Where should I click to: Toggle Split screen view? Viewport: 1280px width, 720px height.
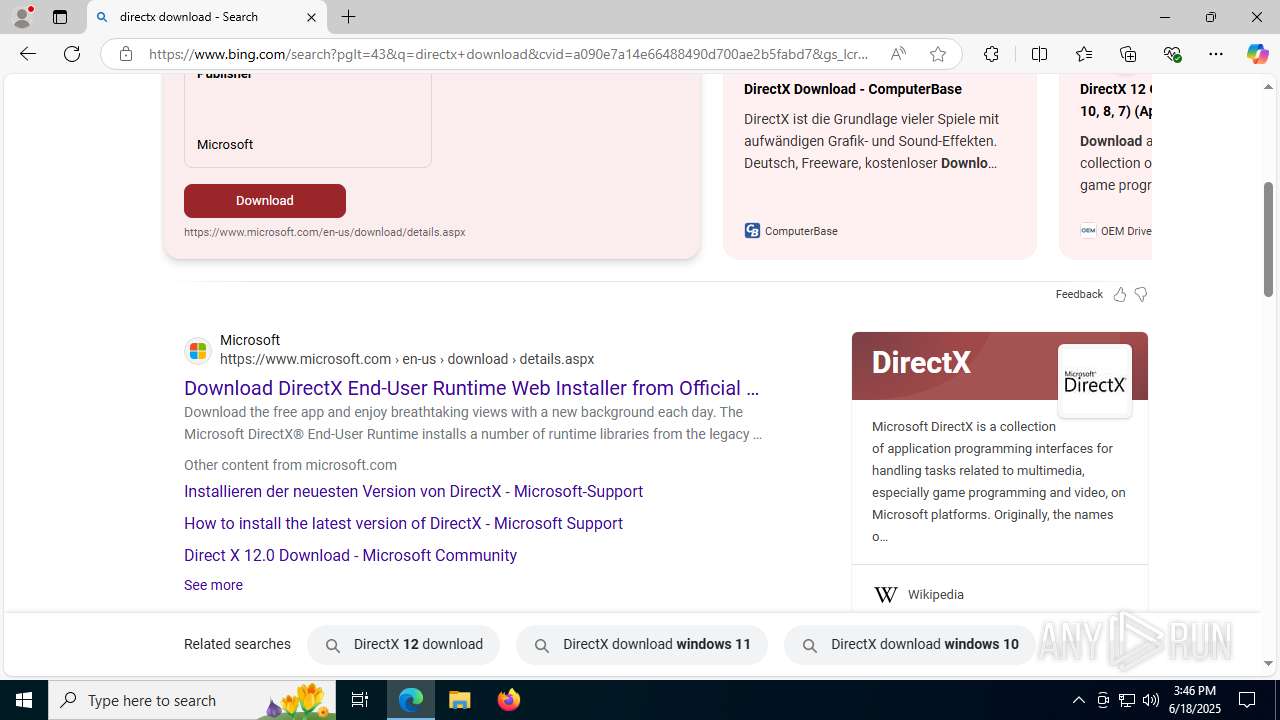pos(1039,54)
